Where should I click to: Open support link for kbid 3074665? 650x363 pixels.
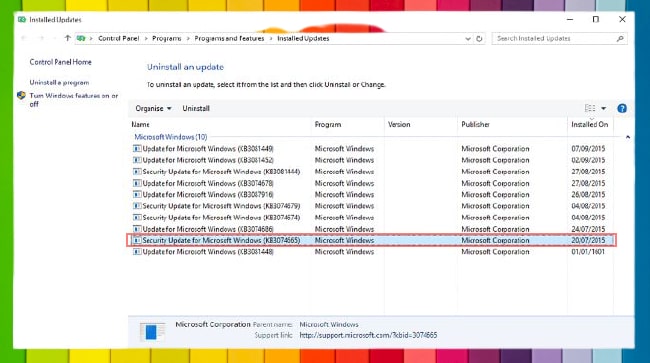tap(368, 335)
